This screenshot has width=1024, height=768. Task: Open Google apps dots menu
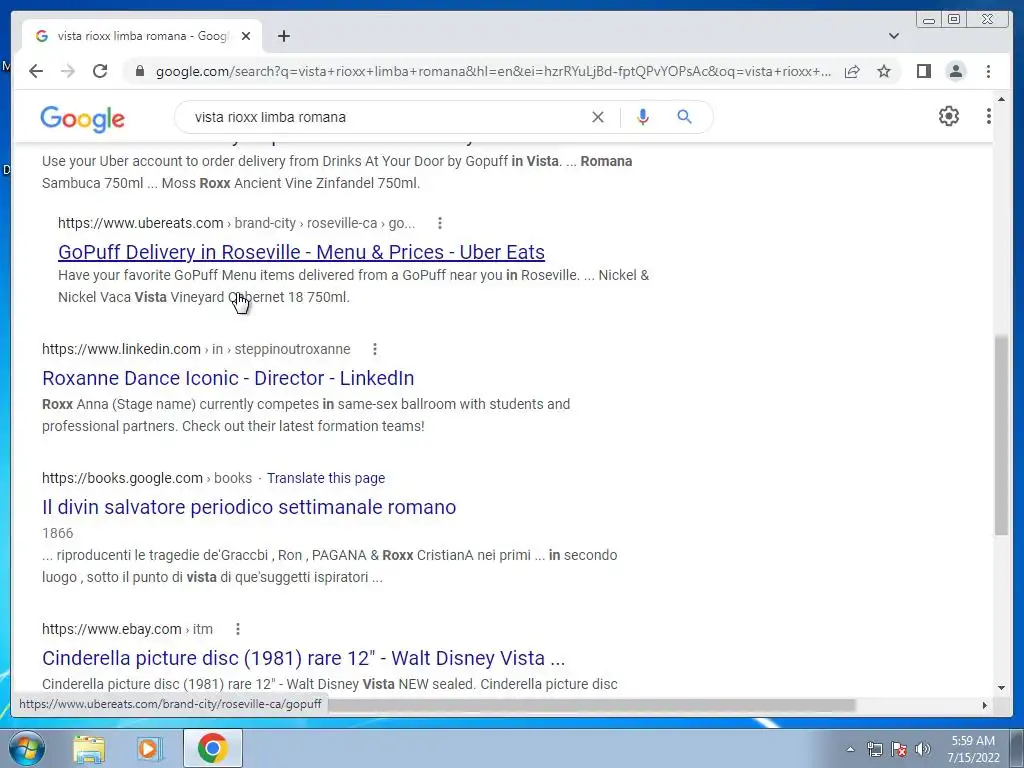coord(989,116)
